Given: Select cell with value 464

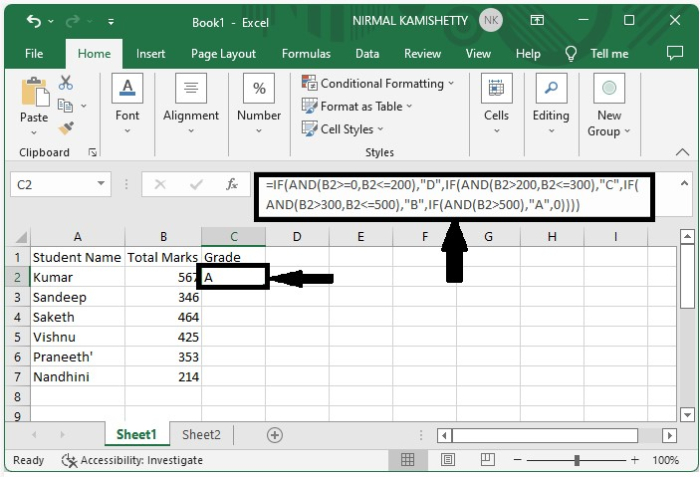Looking at the screenshot, I should pos(163,317).
